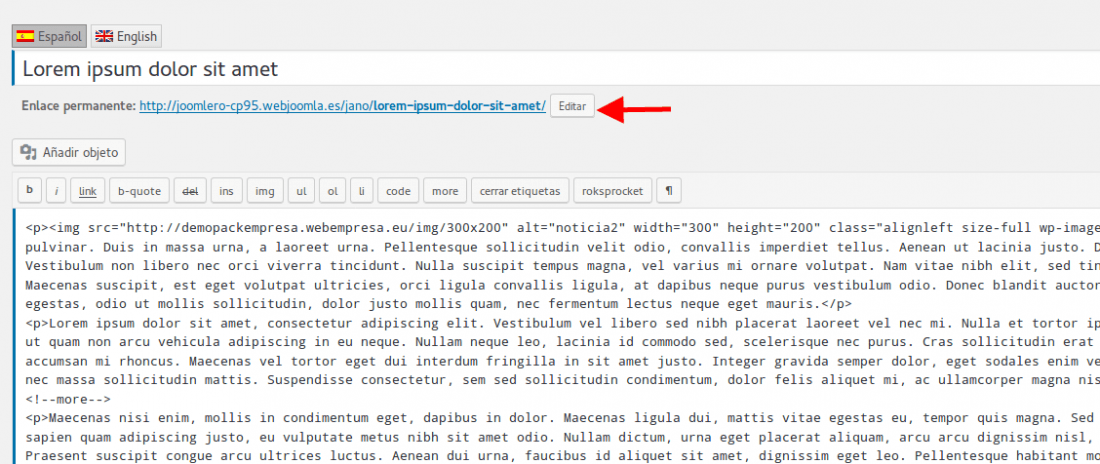Apply bold with the b button
The height and width of the screenshot is (464, 1100).
point(29,190)
